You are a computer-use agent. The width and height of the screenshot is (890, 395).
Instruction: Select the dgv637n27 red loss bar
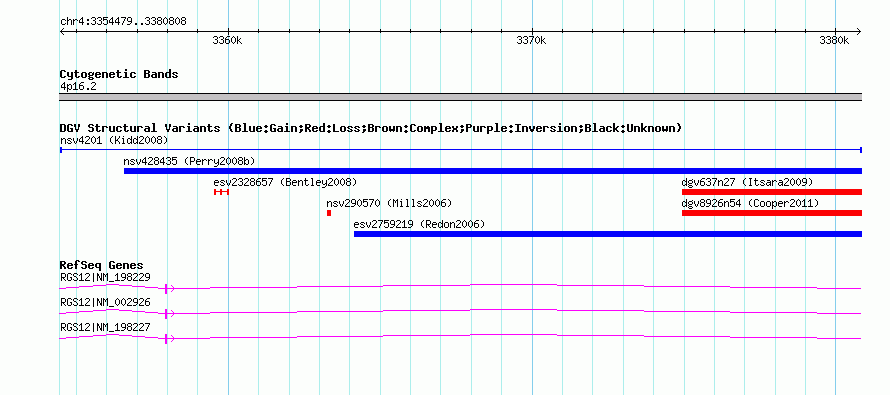point(772,192)
